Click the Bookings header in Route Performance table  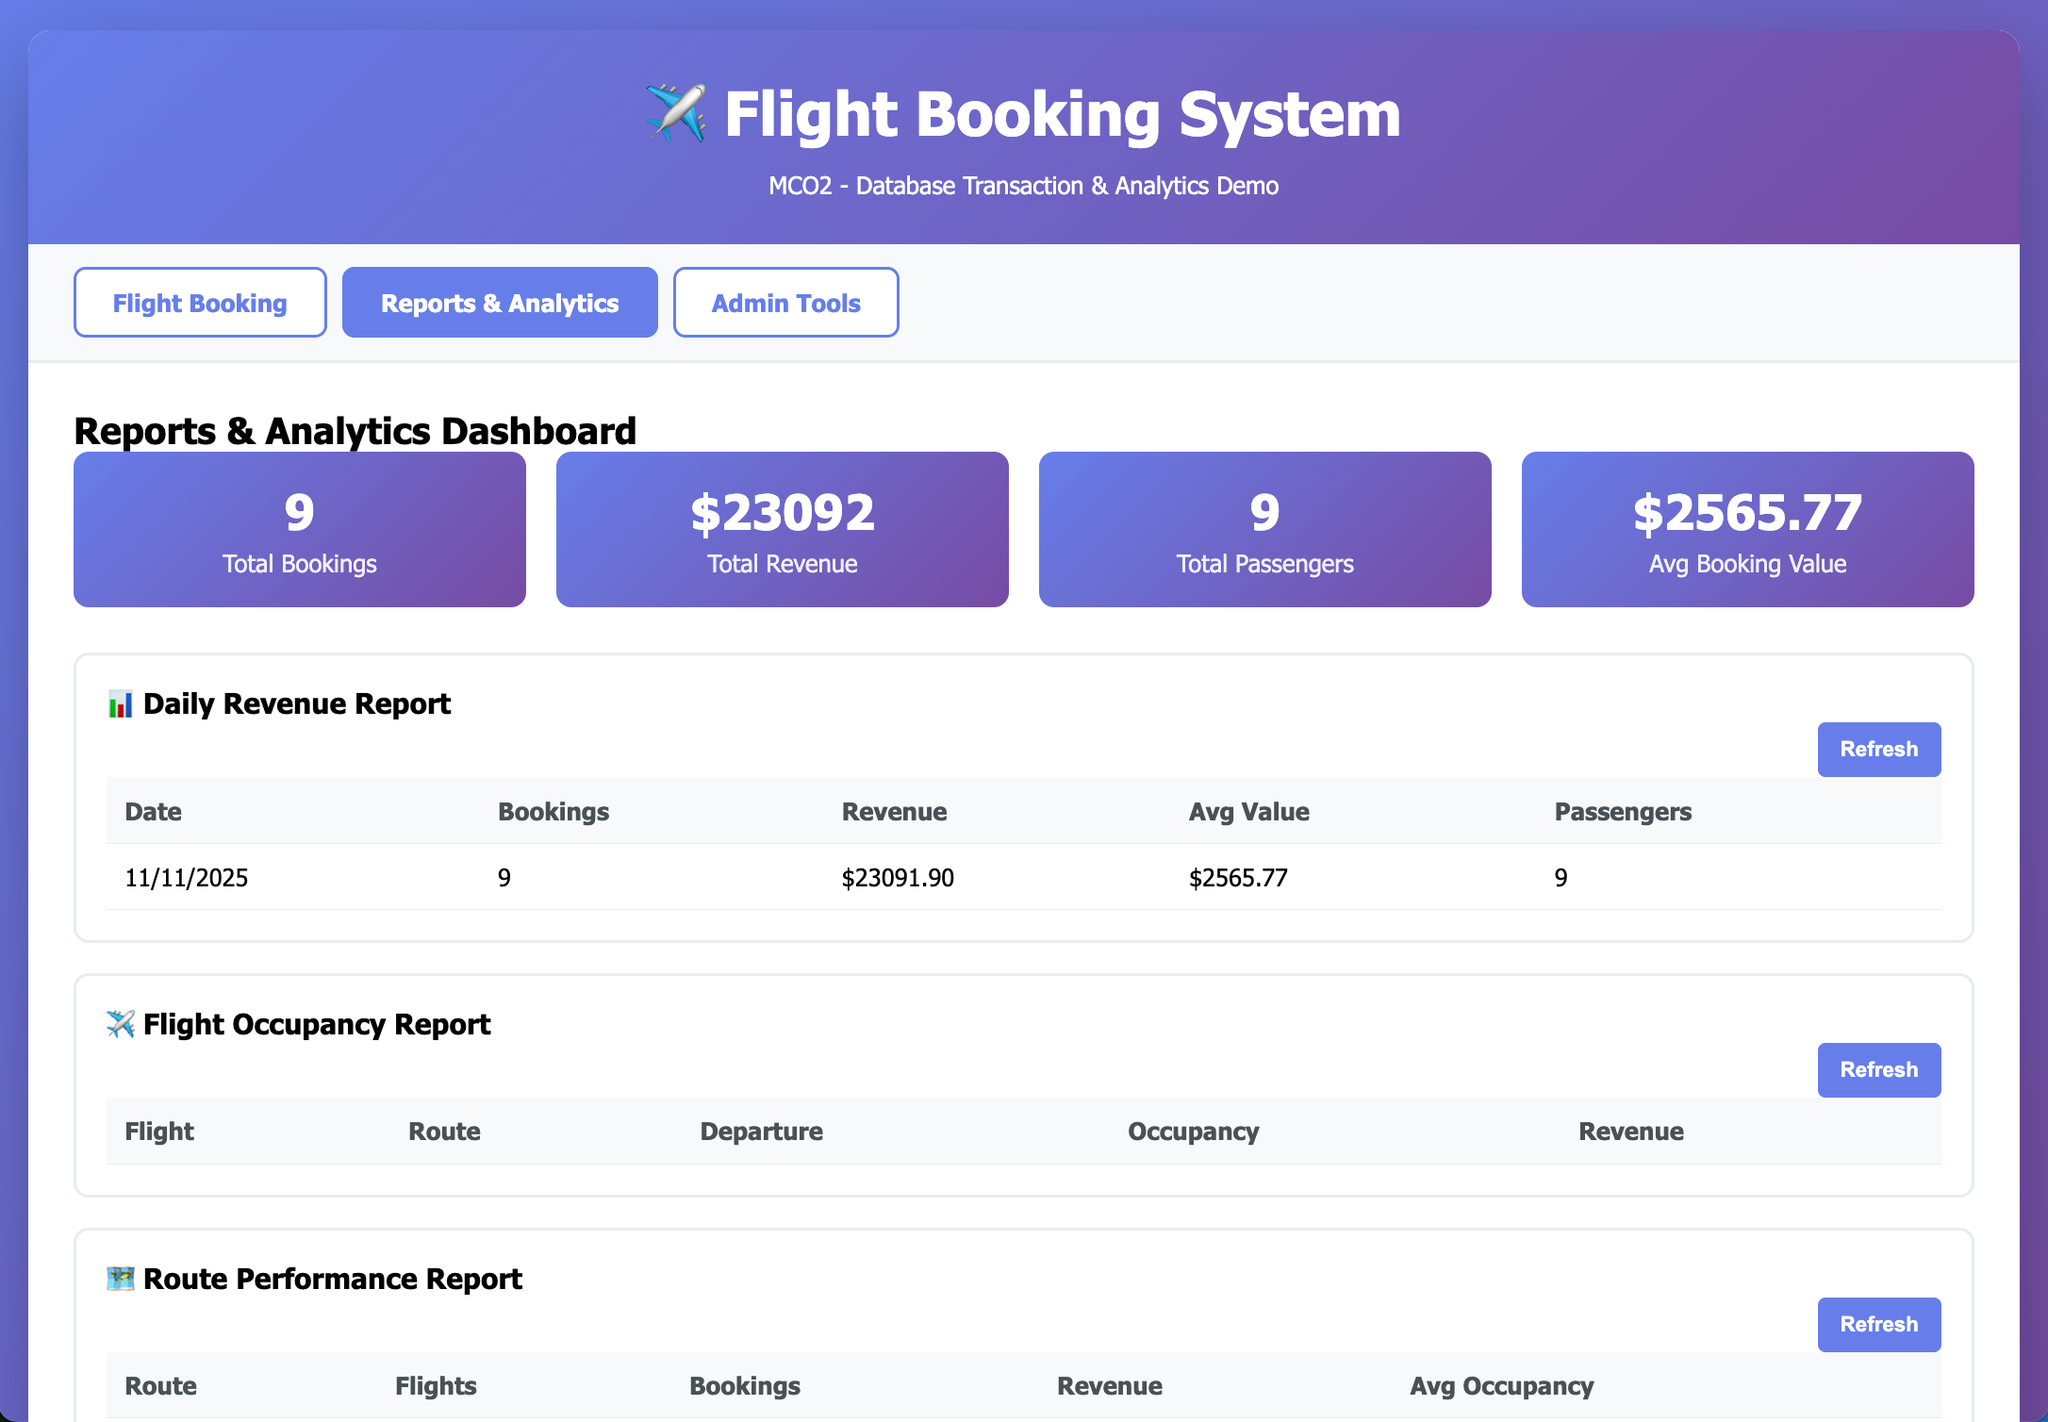tap(745, 1386)
